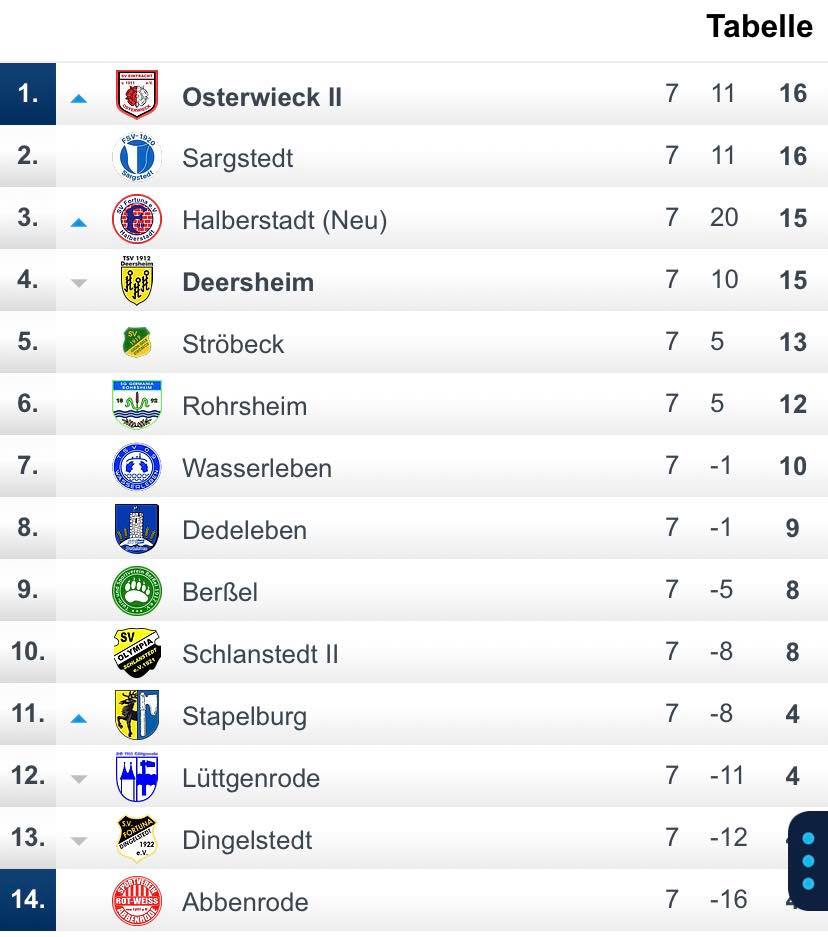Click the up arrow beside Osterwieck II
828x937 pixels.
(x=79, y=99)
